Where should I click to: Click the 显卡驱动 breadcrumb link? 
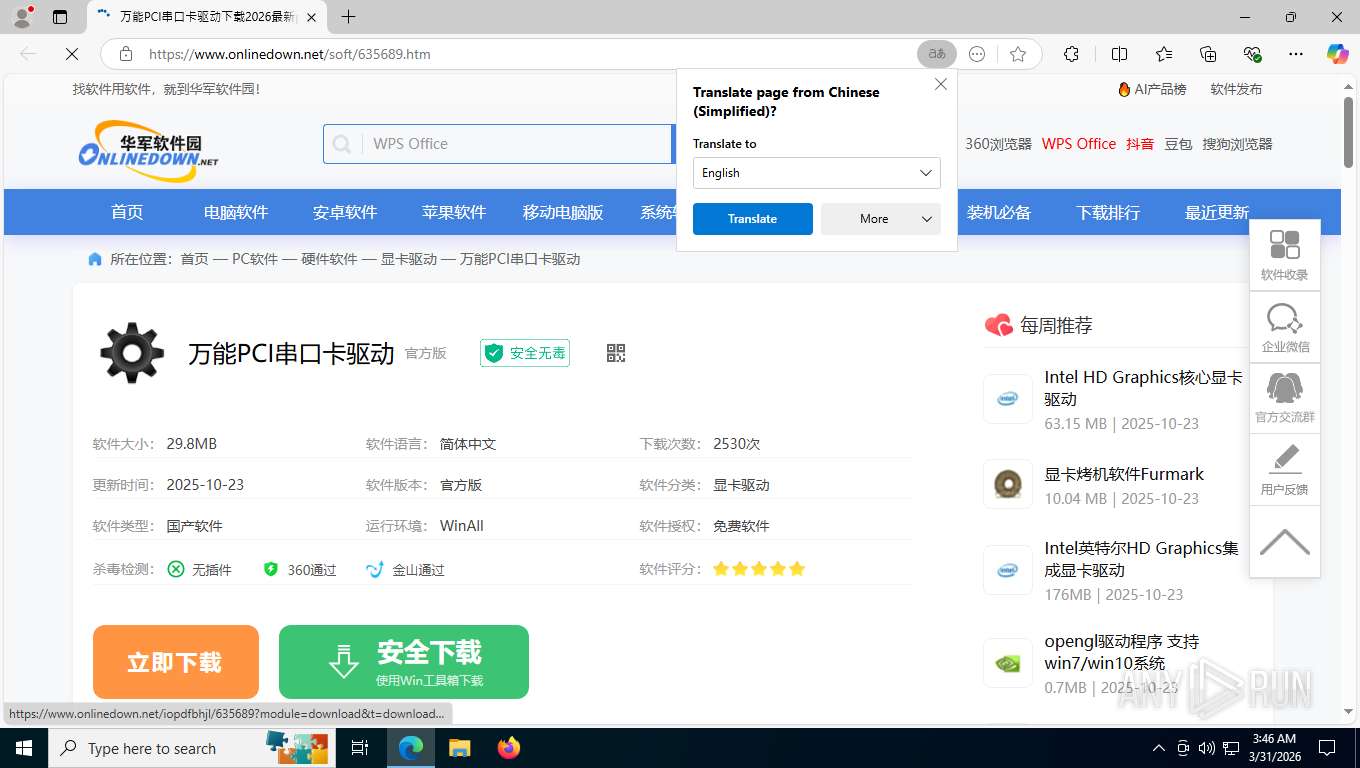pos(409,259)
